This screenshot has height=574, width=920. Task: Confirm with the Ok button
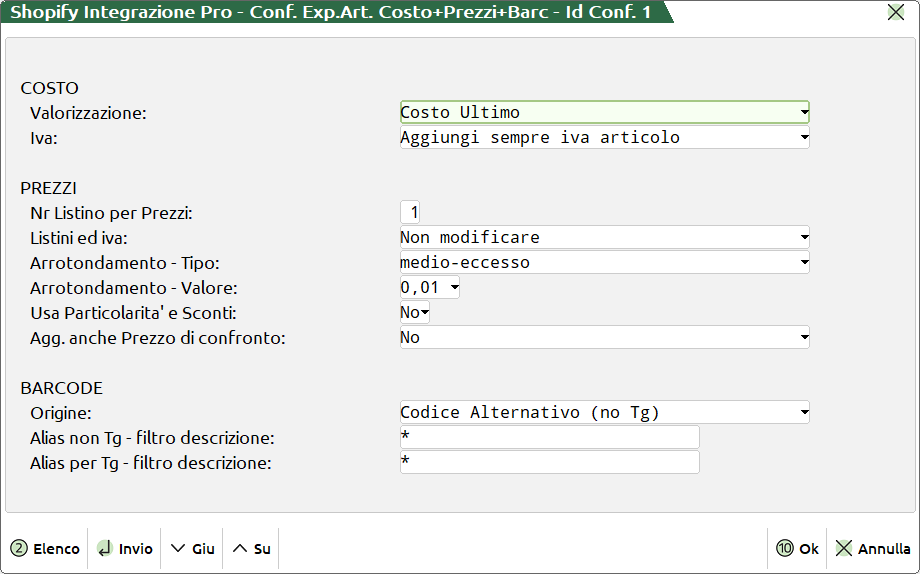[x=798, y=549]
